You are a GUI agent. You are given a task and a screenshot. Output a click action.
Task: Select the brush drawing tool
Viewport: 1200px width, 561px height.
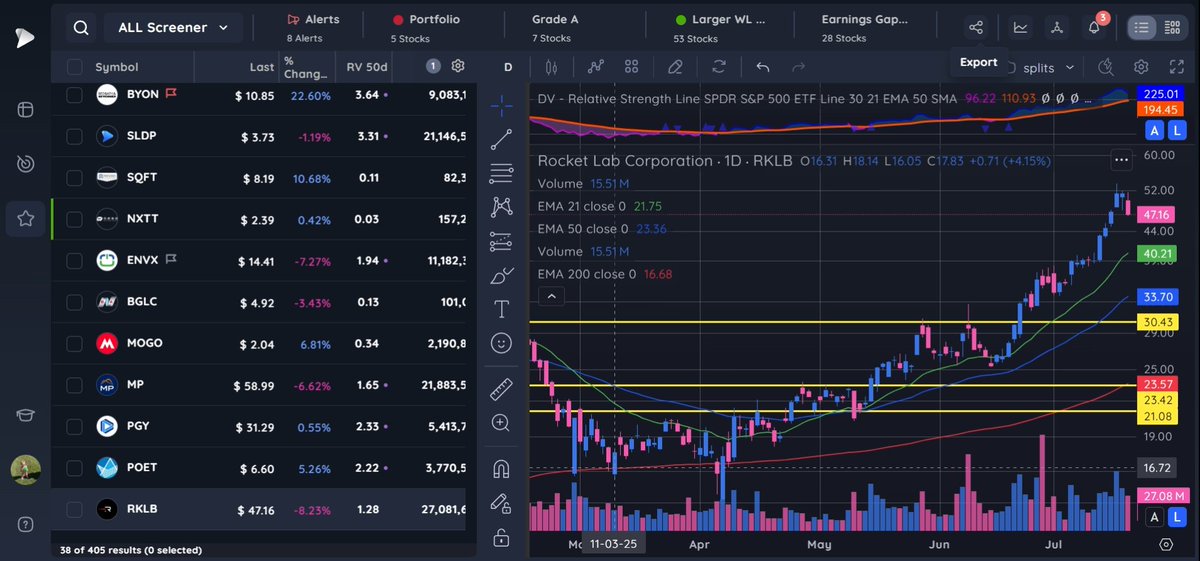tap(502, 275)
